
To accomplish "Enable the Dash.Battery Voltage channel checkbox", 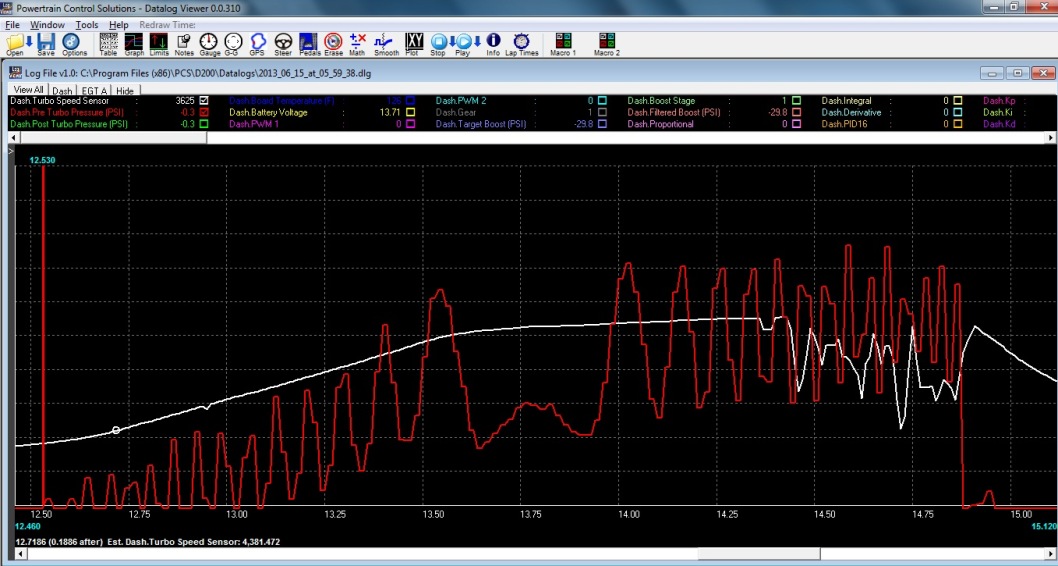I will pos(408,113).
